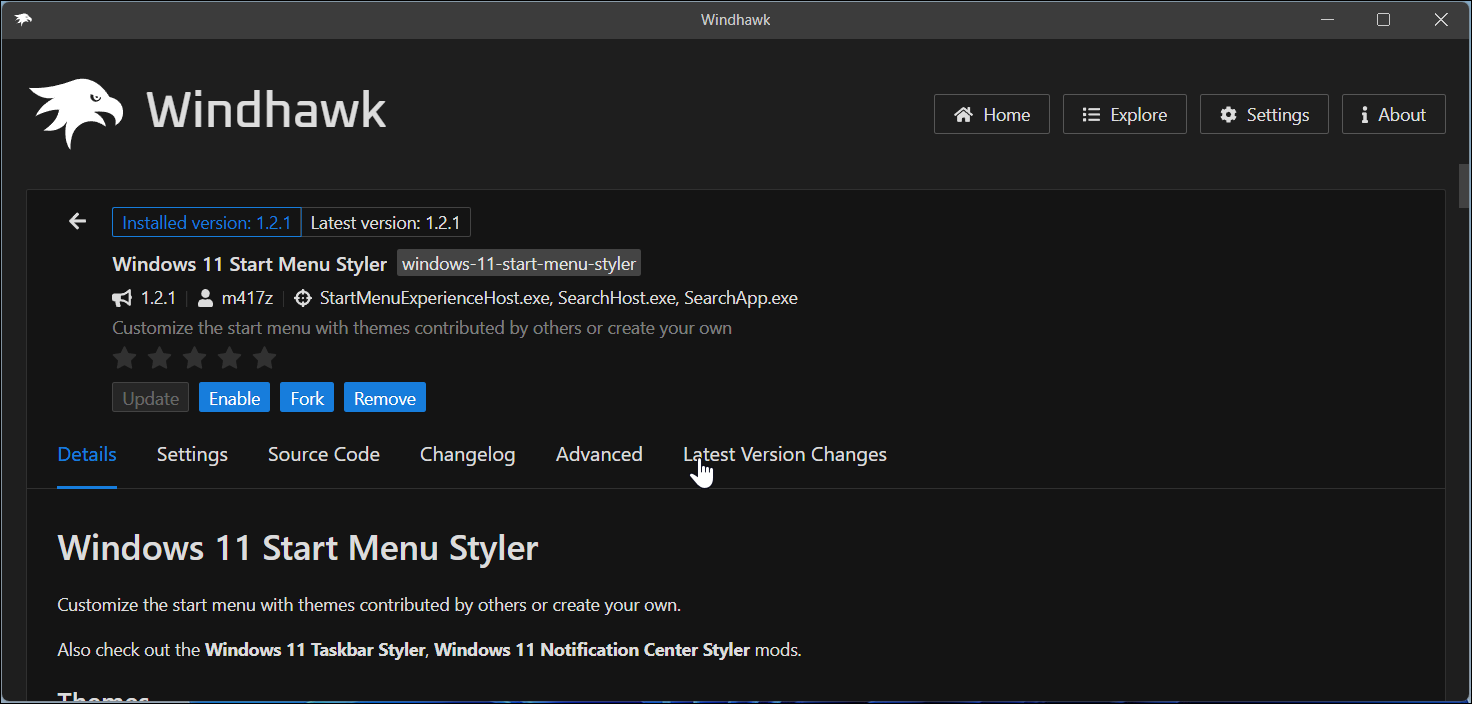The height and width of the screenshot is (704, 1472).
Task: Open the Windows 11 Taskbar Styler link
Action: click(x=314, y=649)
